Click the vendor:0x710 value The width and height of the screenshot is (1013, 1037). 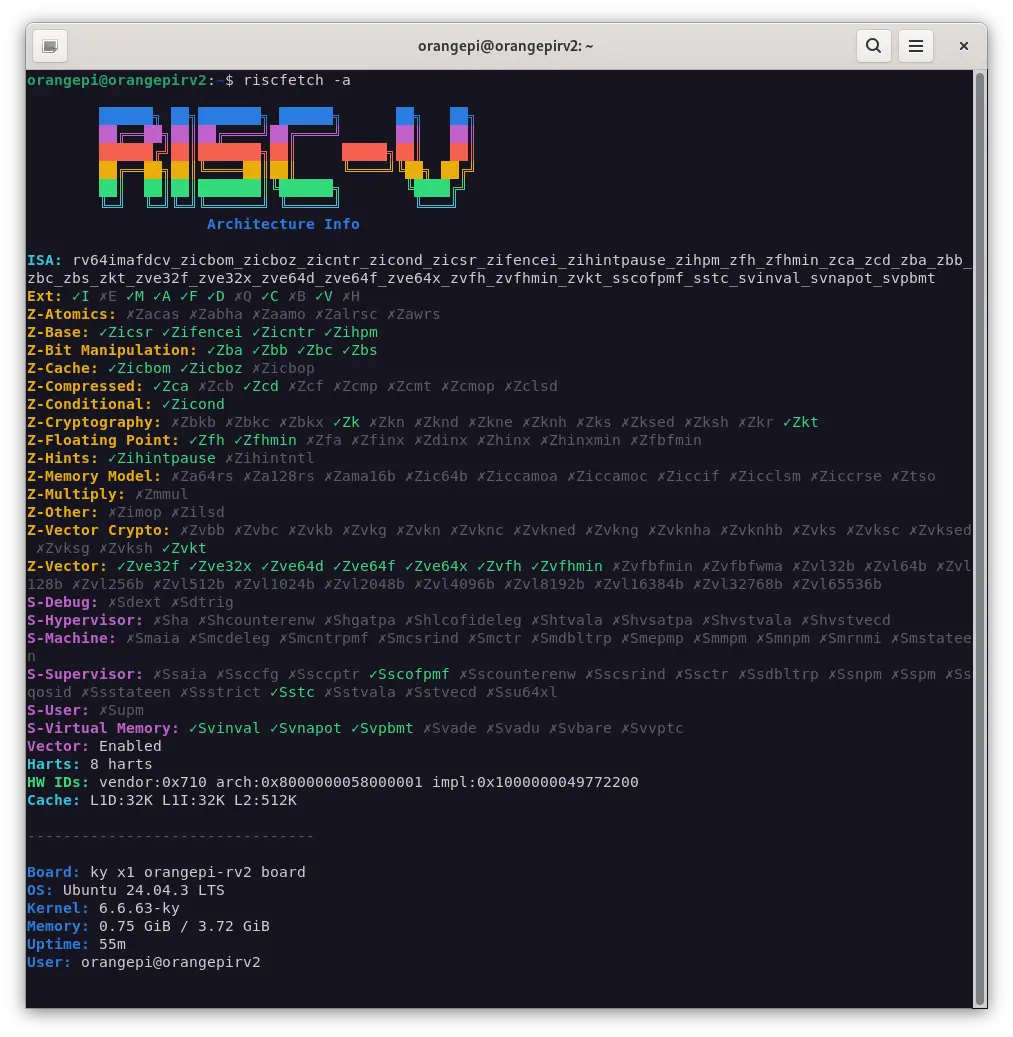pos(153,782)
